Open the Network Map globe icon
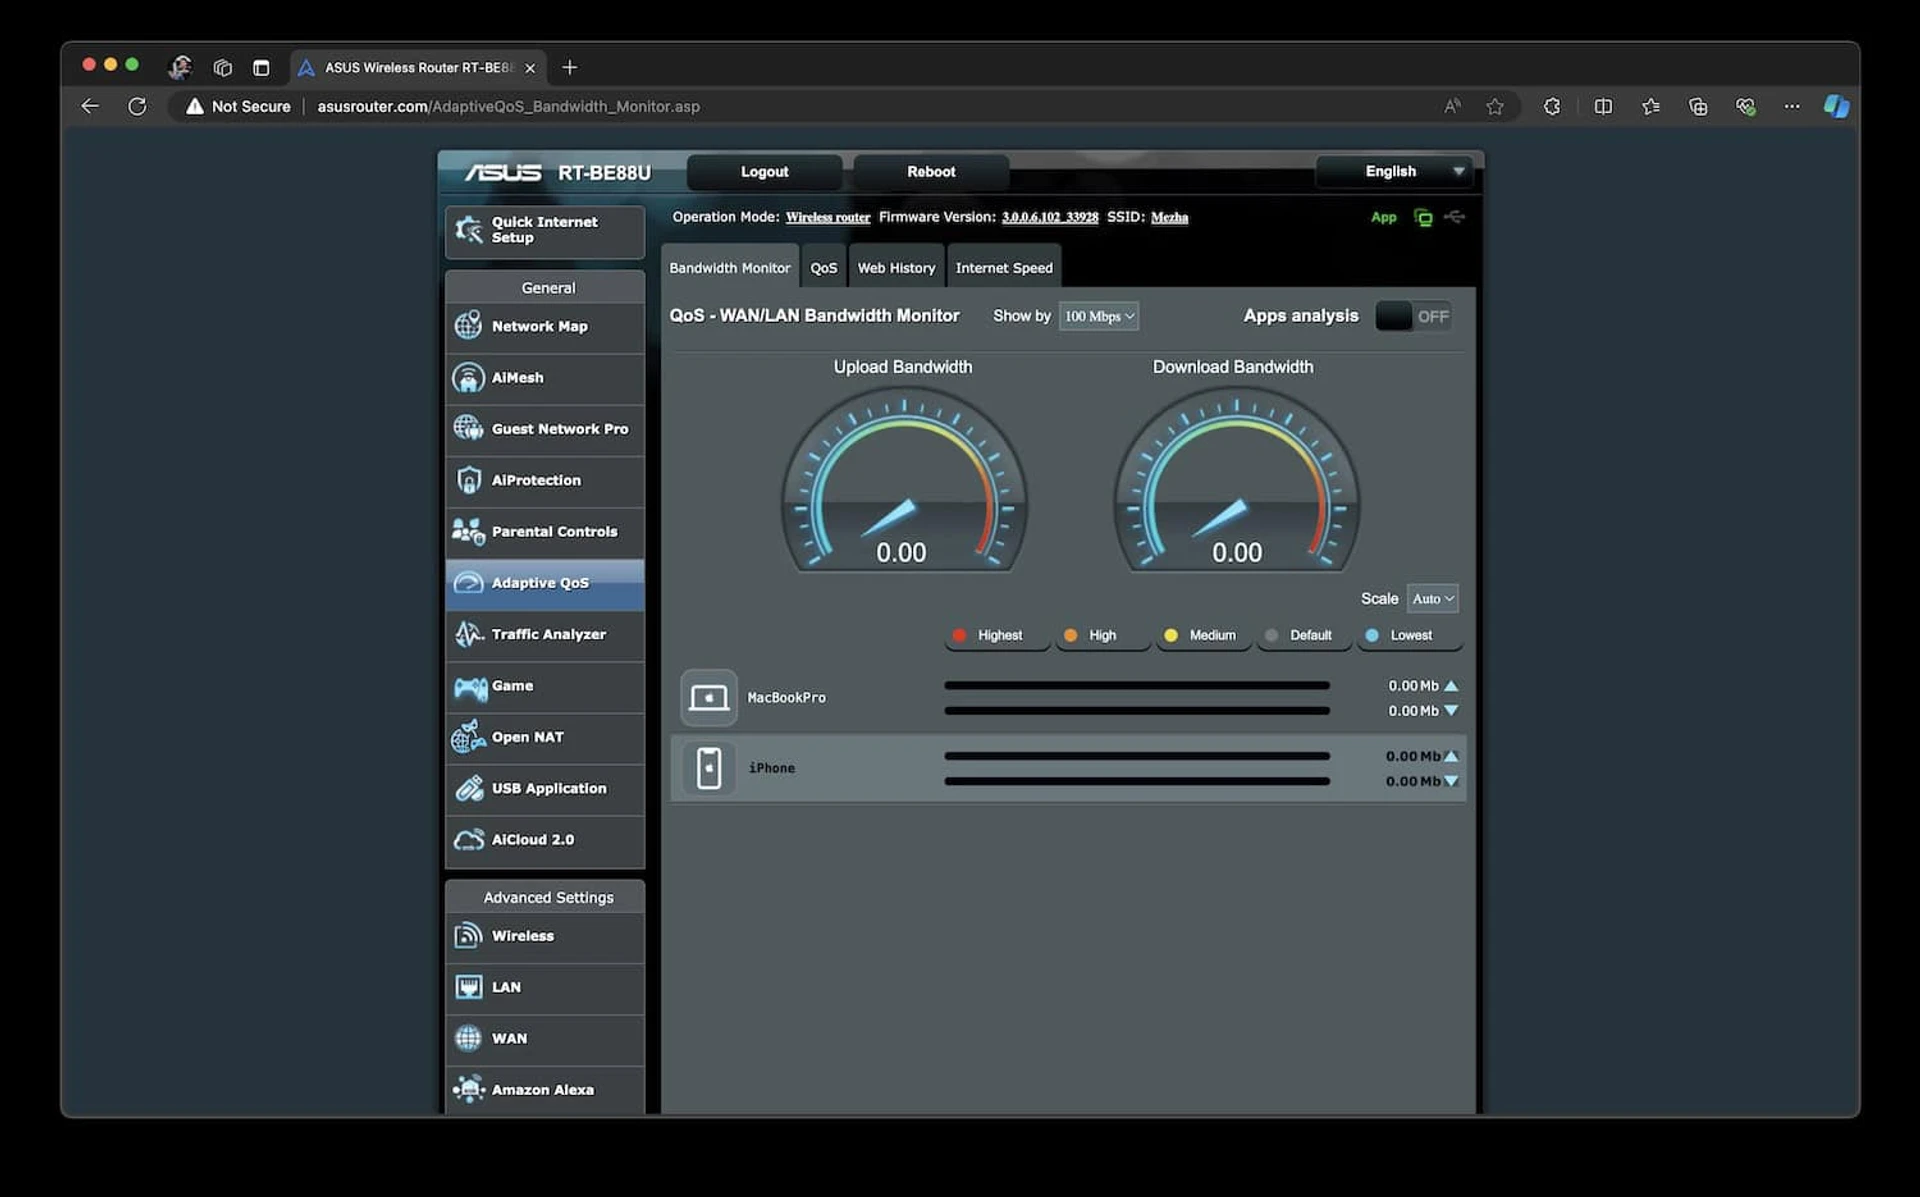This screenshot has height=1197, width=1920. 468,326
